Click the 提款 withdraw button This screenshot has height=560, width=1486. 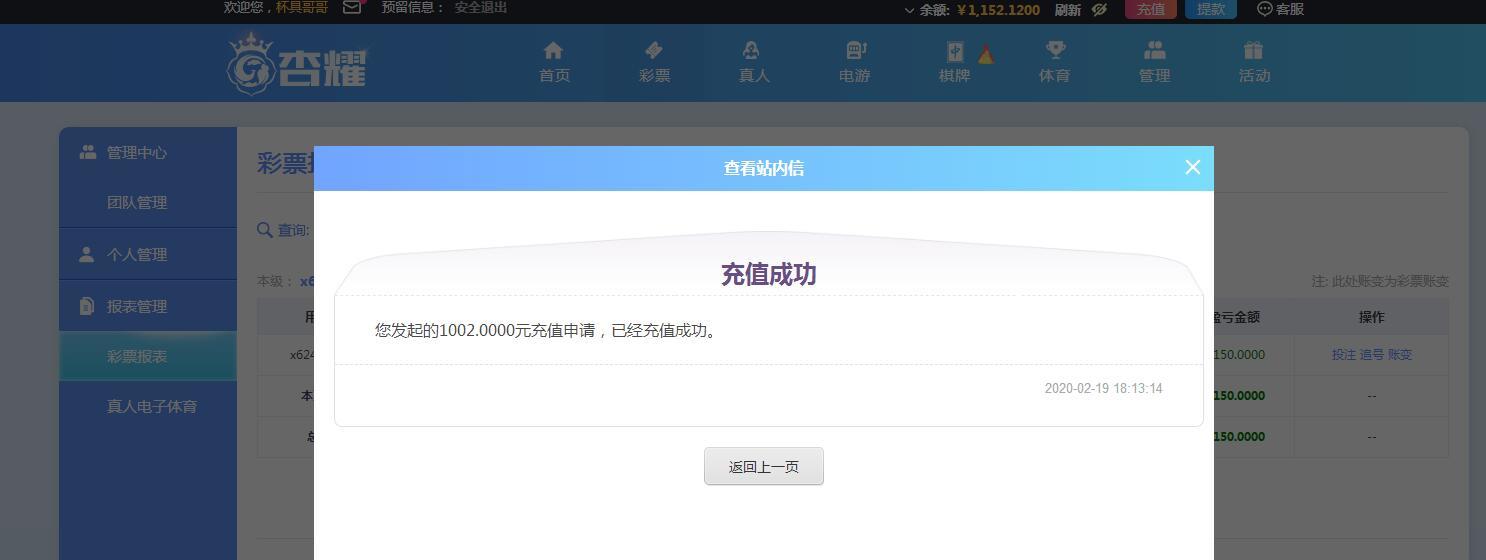coord(1211,9)
